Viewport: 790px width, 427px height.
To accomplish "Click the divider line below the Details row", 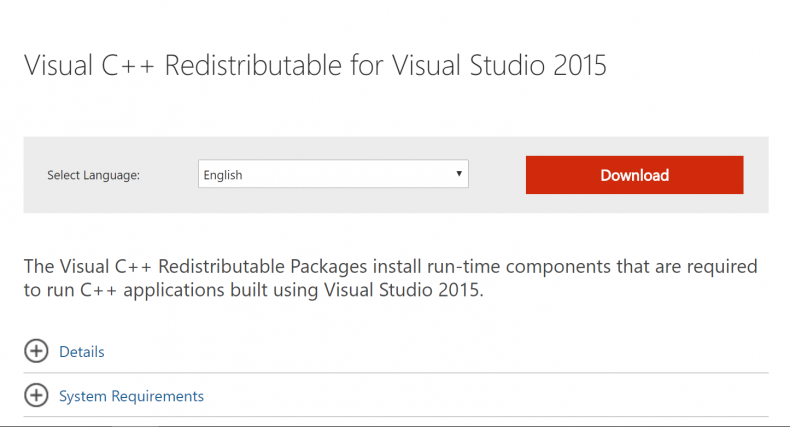I will pos(396,373).
